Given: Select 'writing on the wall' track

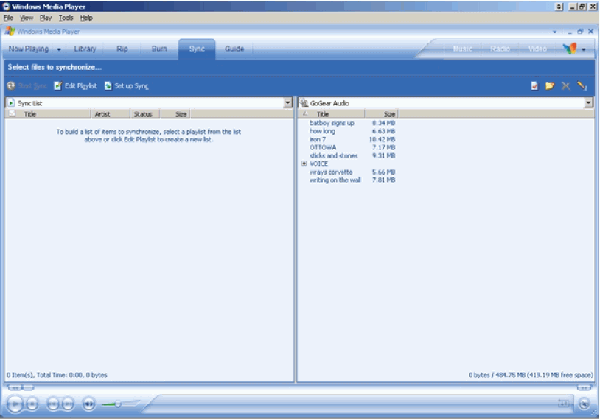Looking at the screenshot, I should pos(335,180).
